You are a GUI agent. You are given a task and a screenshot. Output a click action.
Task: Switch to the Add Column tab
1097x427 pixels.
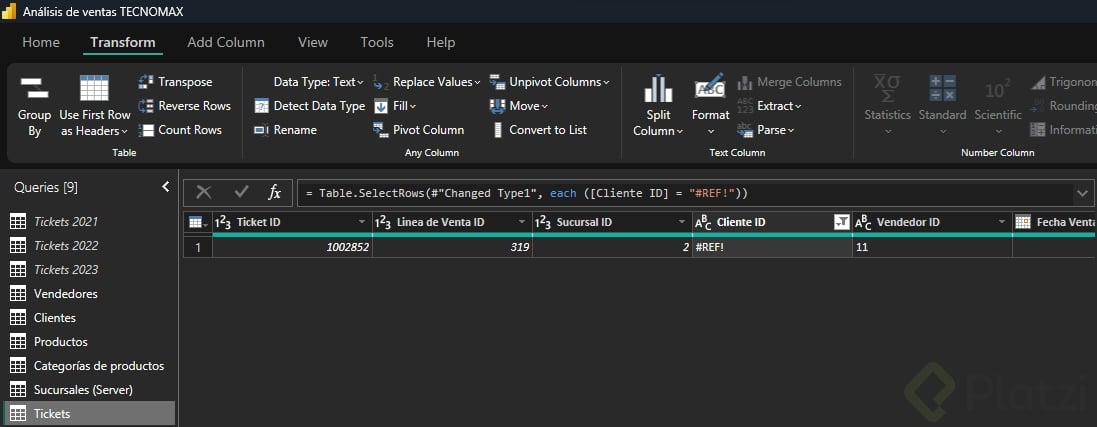click(226, 42)
